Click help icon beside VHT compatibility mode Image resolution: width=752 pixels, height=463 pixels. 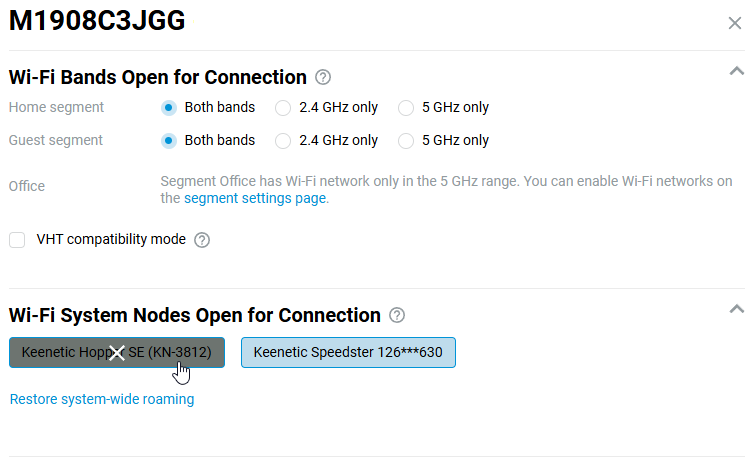202,240
